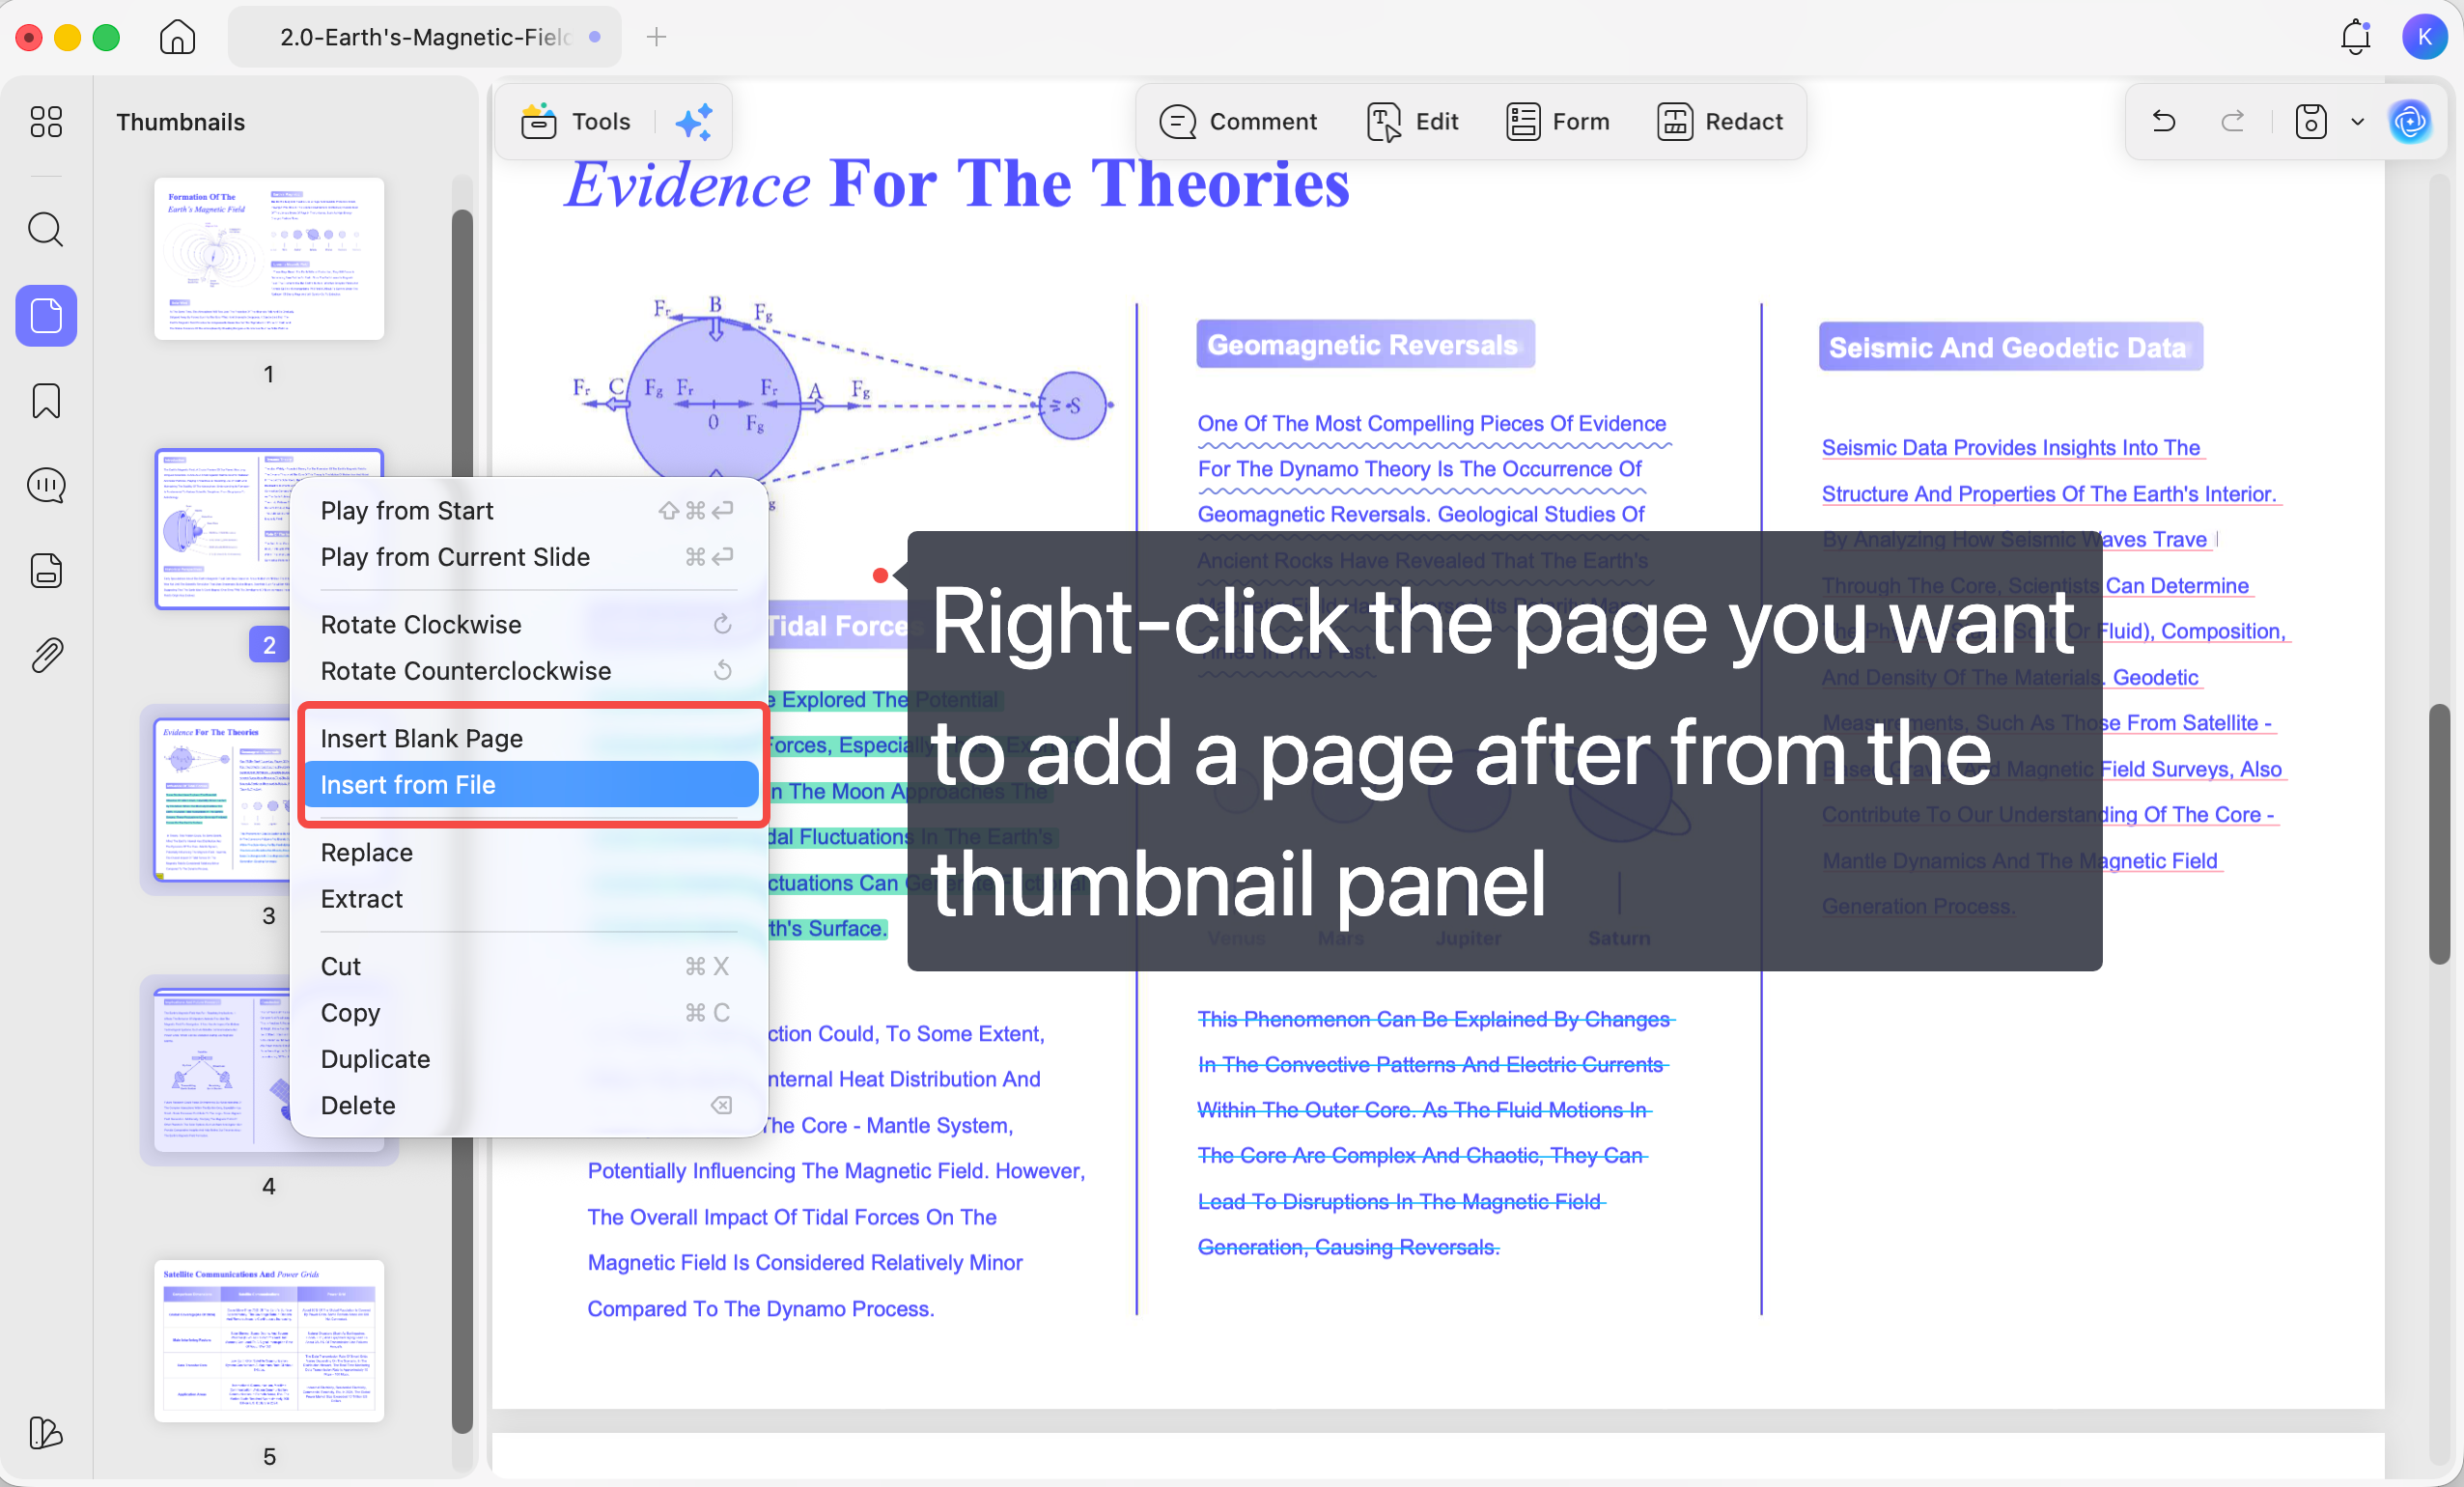Click text 'Seismic Data Provides Insights Into The'
The width and height of the screenshot is (2464, 1487).
[x=2010, y=448]
